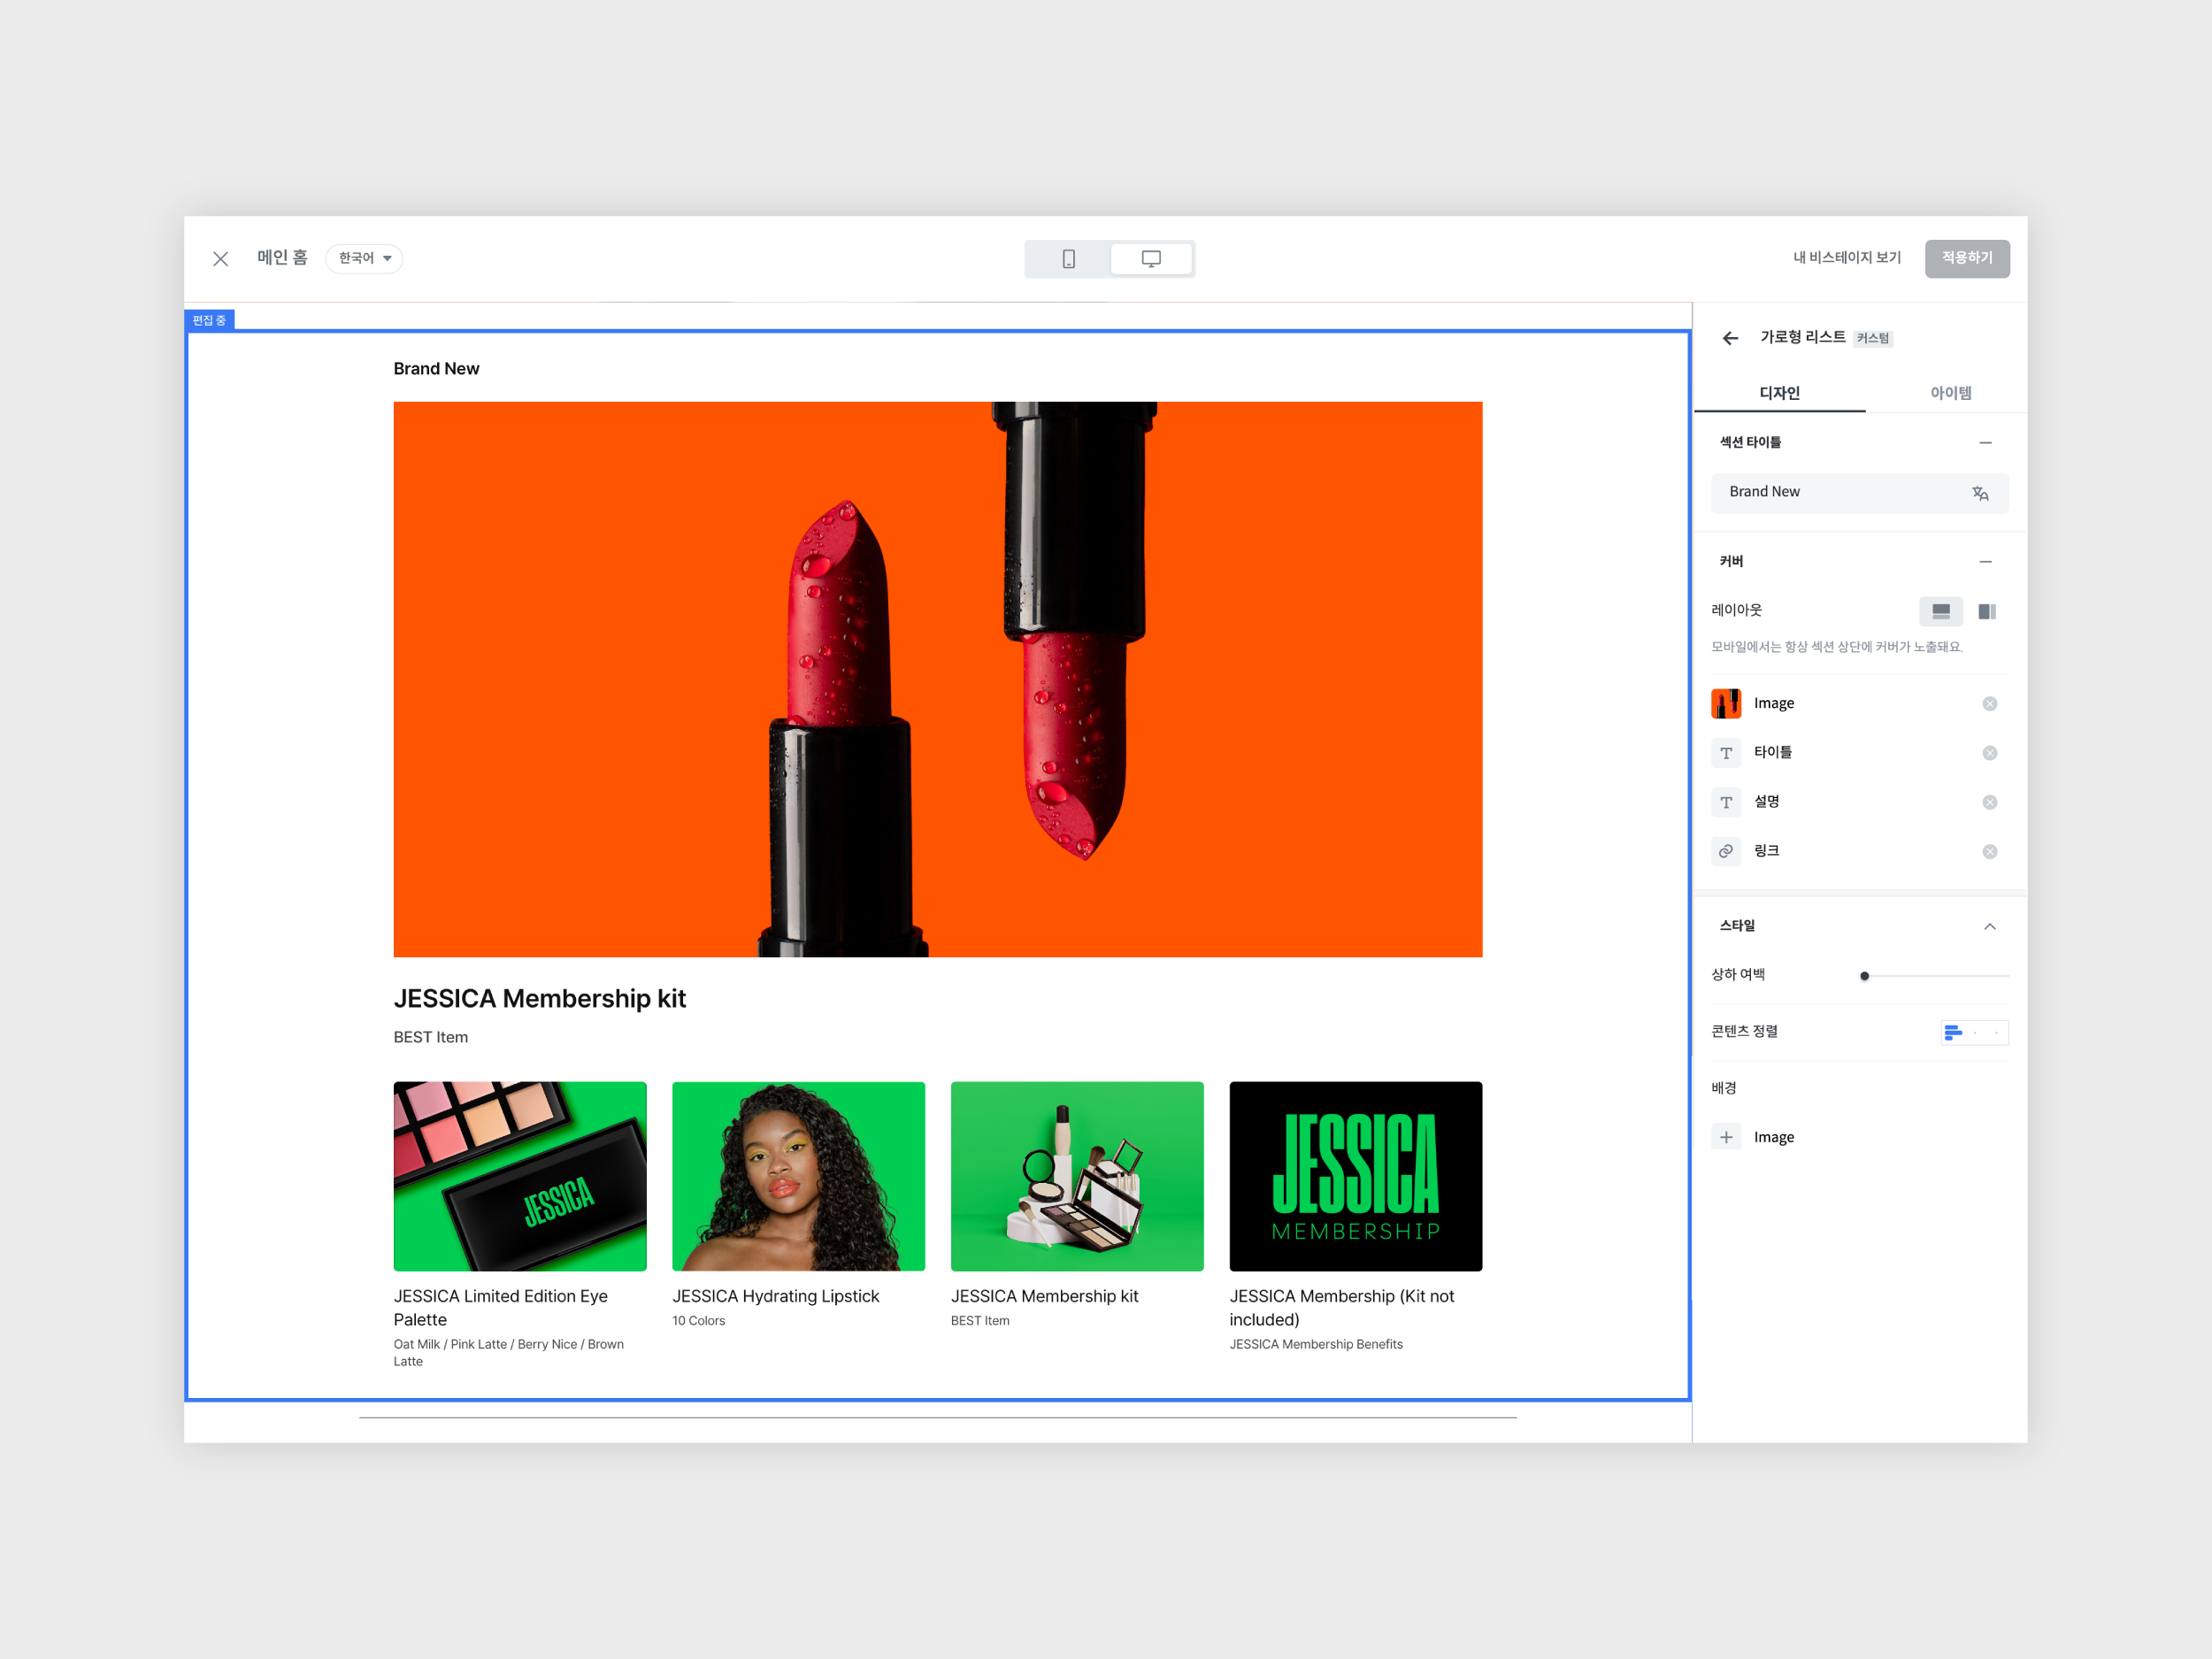2212x1659 pixels.
Task: Click the Oat Milk / Pink Latte caption
Action: click(x=508, y=1352)
